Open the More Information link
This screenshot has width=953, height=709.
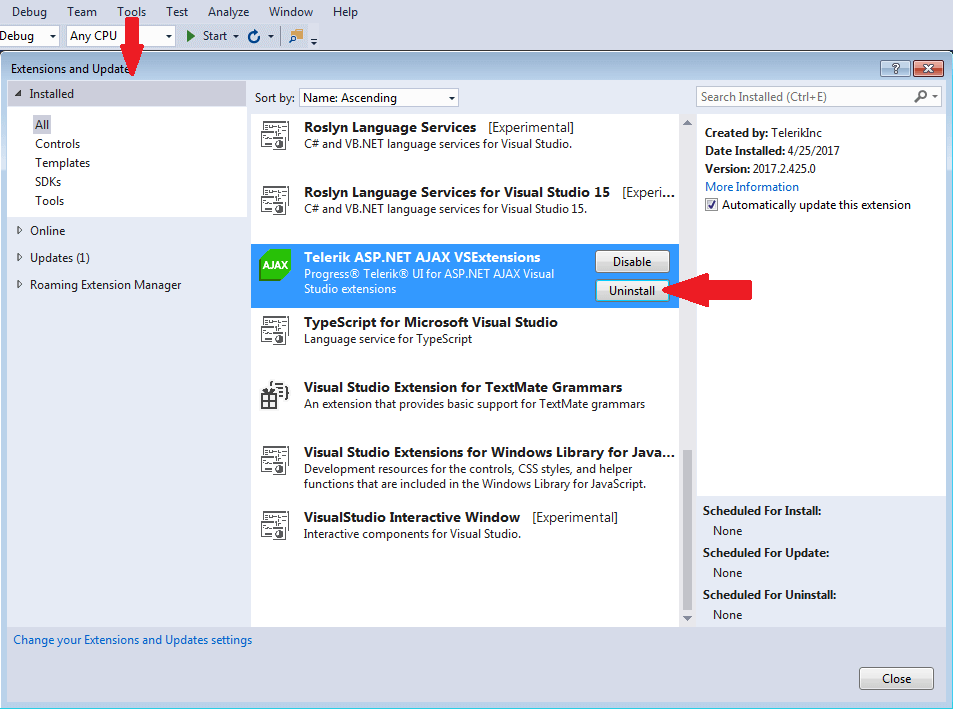coord(752,187)
